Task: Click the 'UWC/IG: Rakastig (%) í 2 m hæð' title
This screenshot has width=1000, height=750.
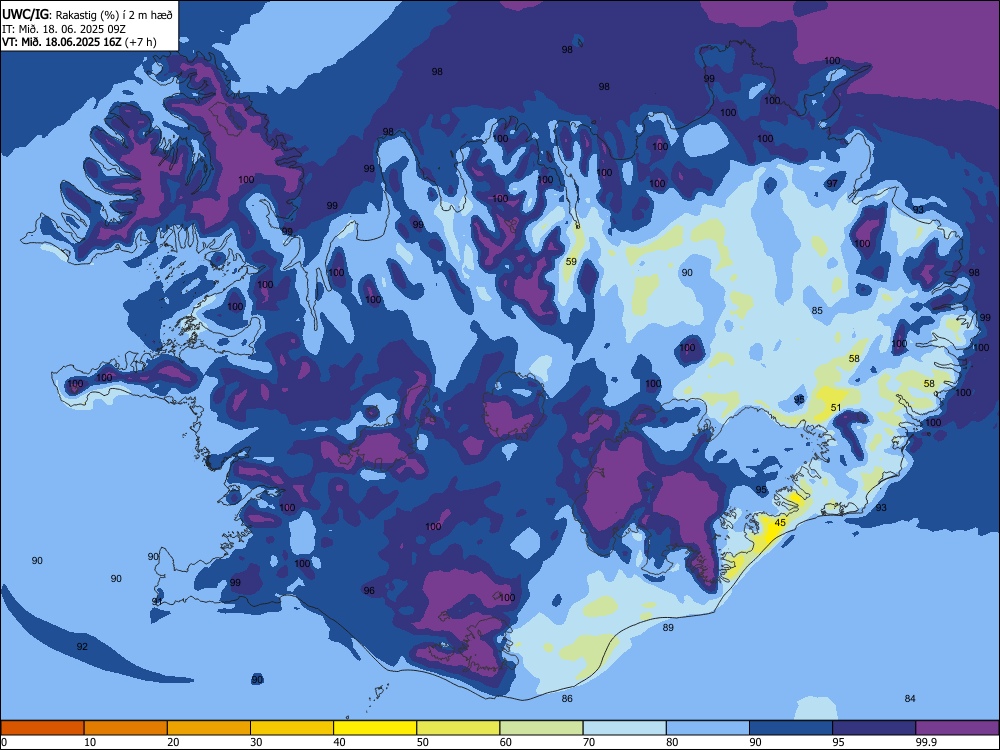Action: [x=87, y=15]
